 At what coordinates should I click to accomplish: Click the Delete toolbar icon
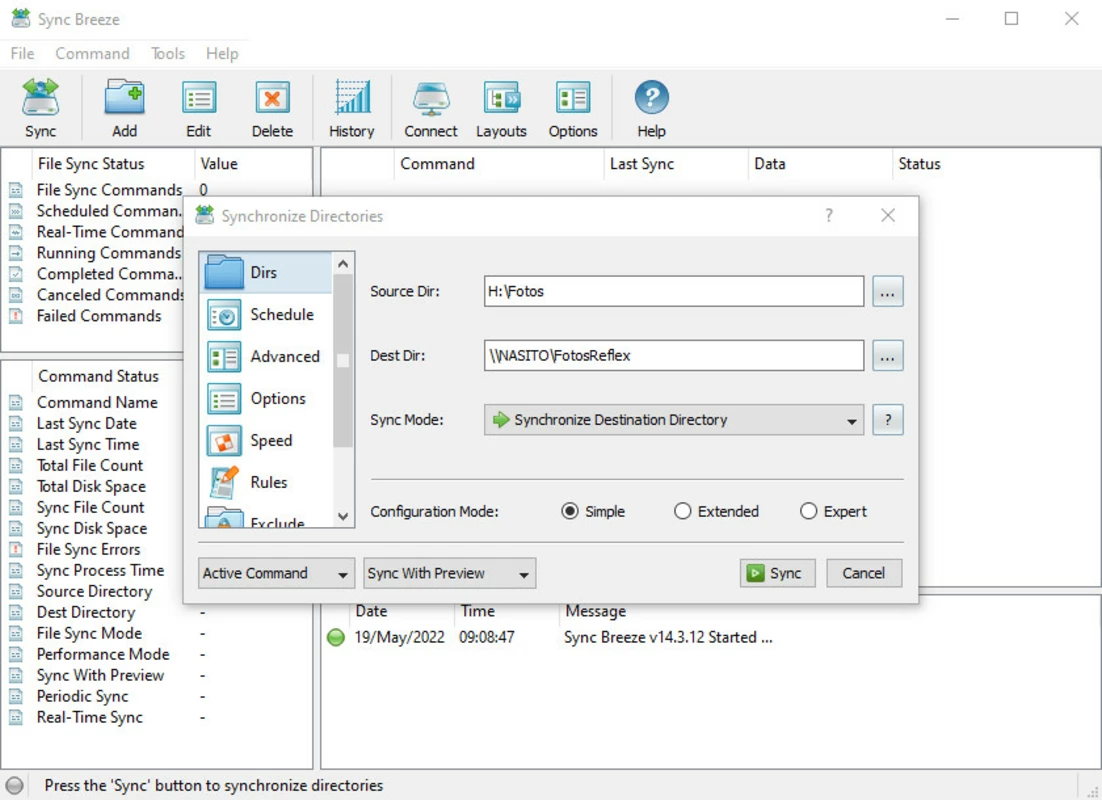click(x=273, y=98)
